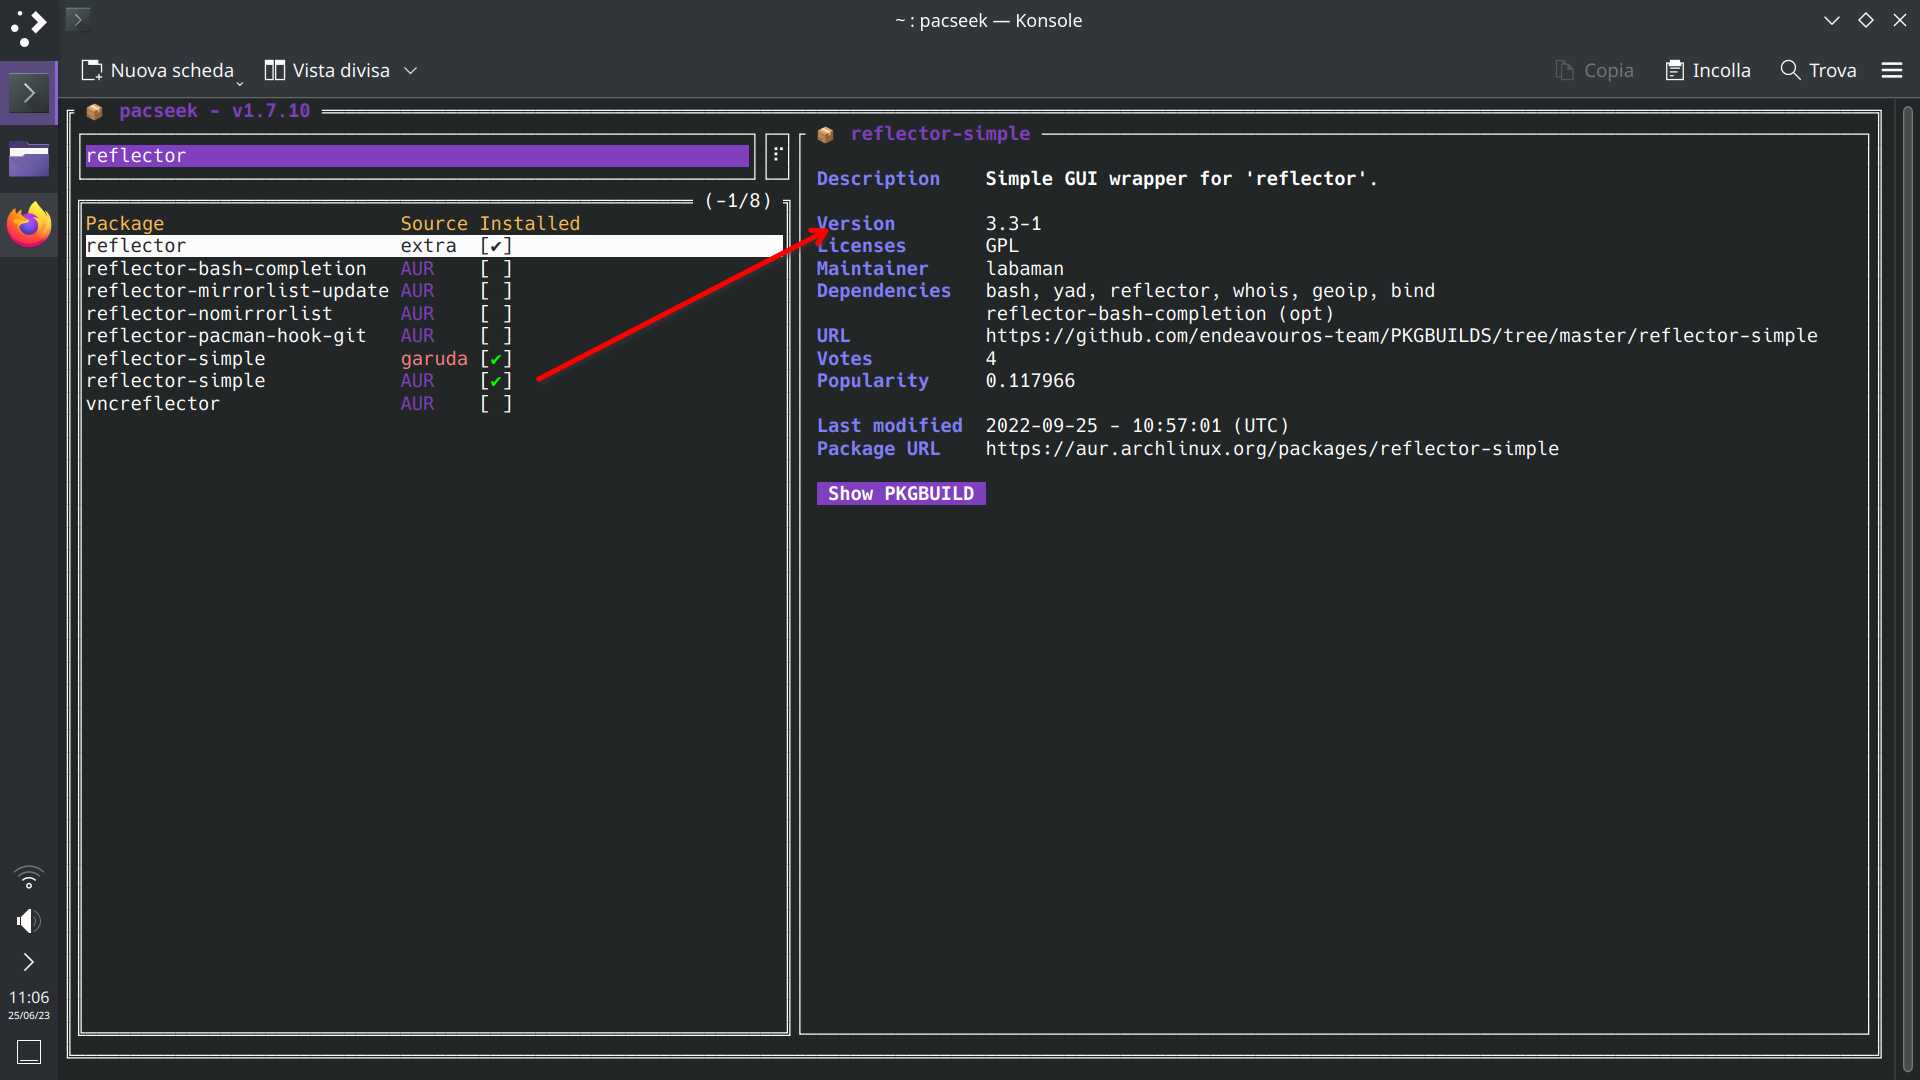Click the Package column header
This screenshot has width=1920, height=1080.
[x=125, y=224]
